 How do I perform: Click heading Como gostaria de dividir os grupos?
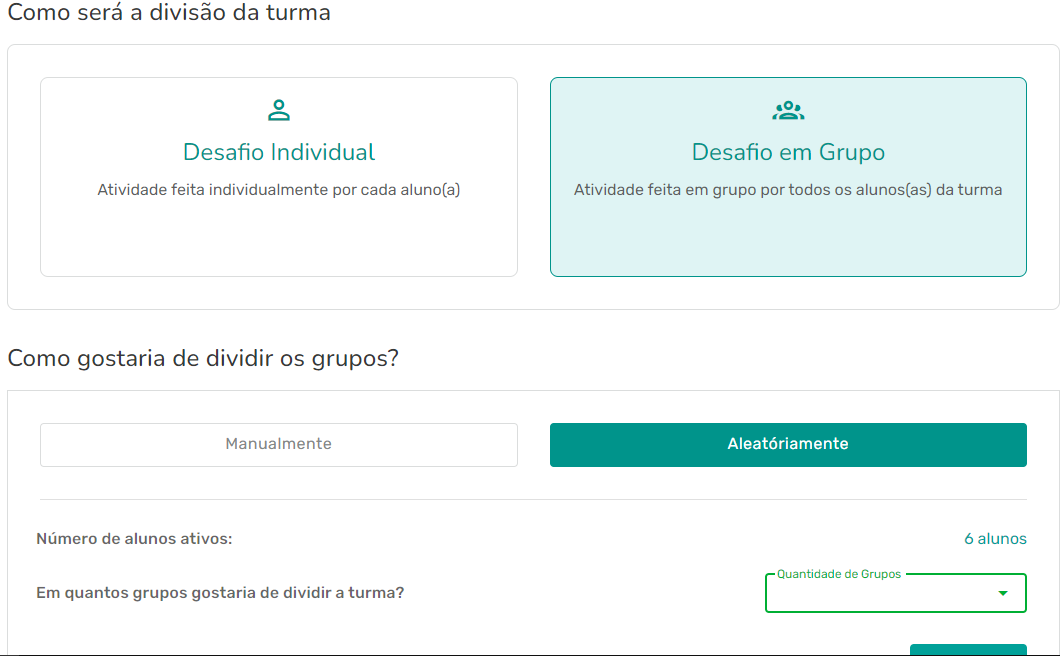pyautogui.click(x=203, y=358)
